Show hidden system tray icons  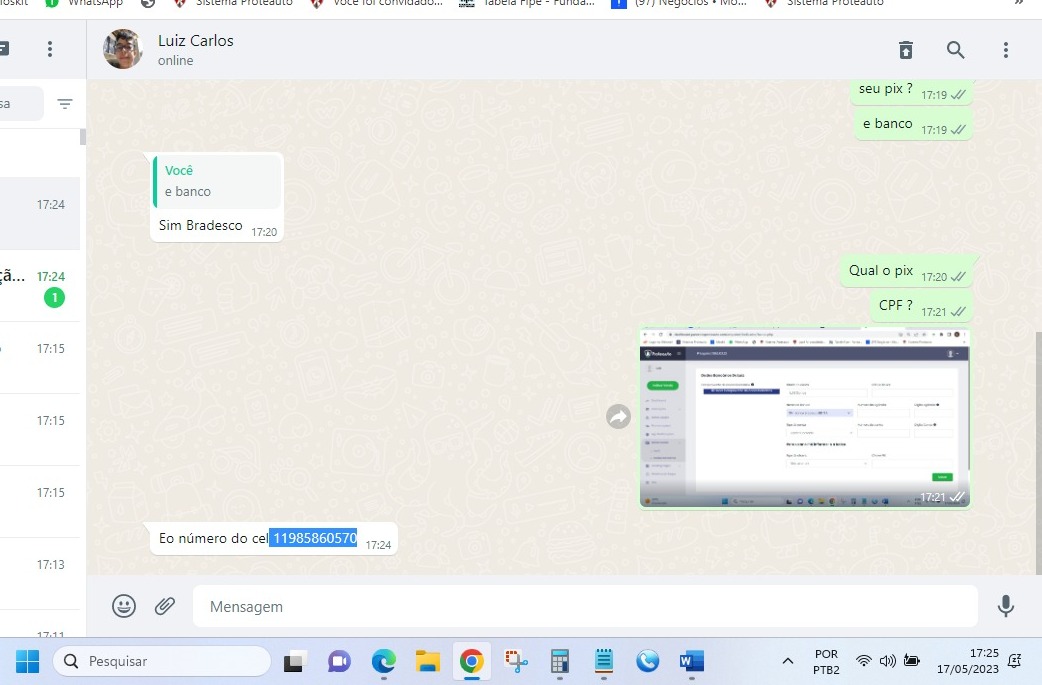pos(788,661)
